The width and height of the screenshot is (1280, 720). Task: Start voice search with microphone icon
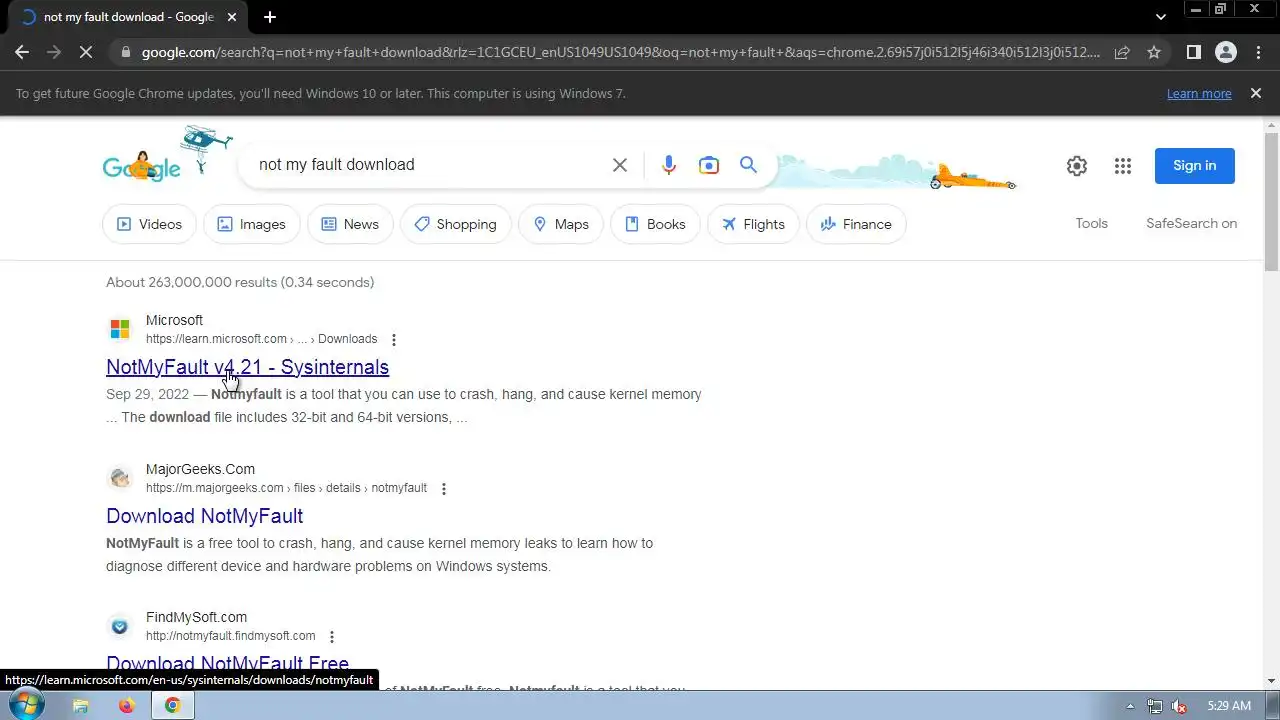pos(669,165)
